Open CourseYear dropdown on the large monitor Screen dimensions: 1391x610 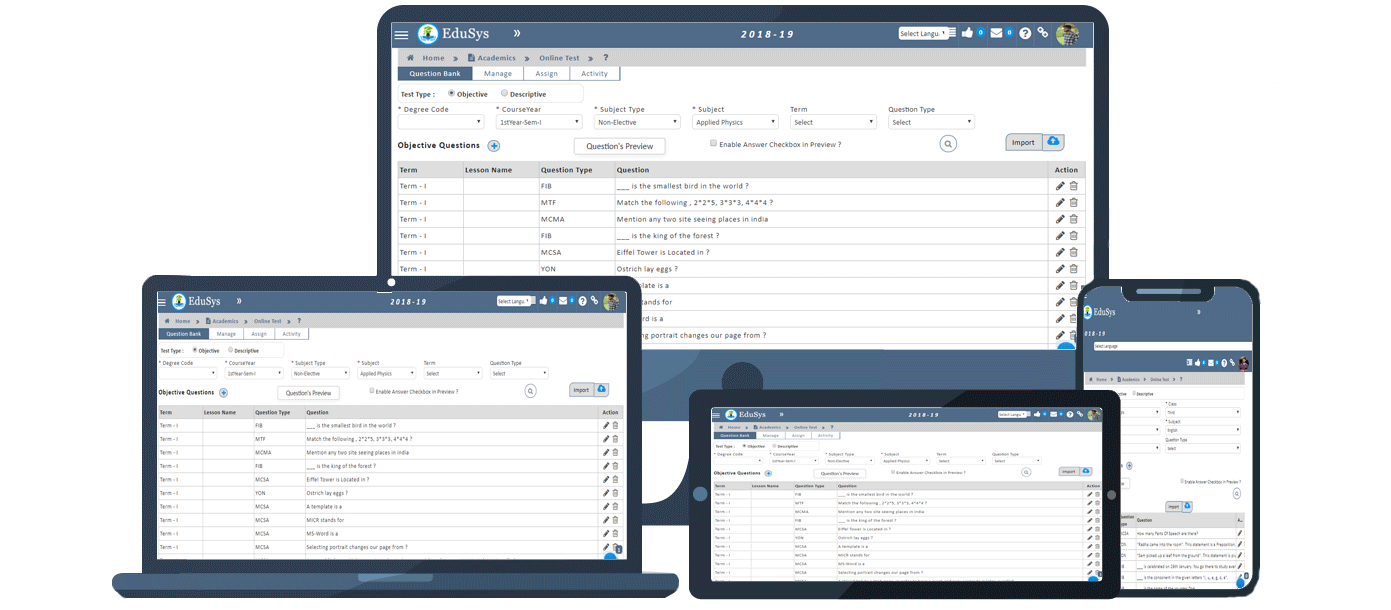[539, 122]
